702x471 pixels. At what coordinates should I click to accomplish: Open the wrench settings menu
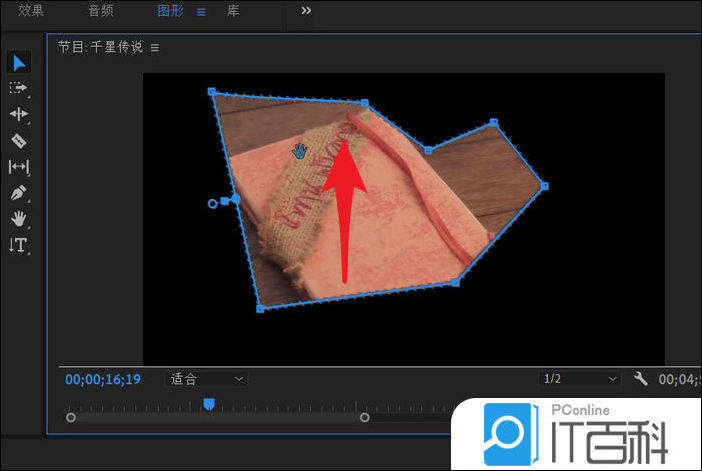[640, 379]
